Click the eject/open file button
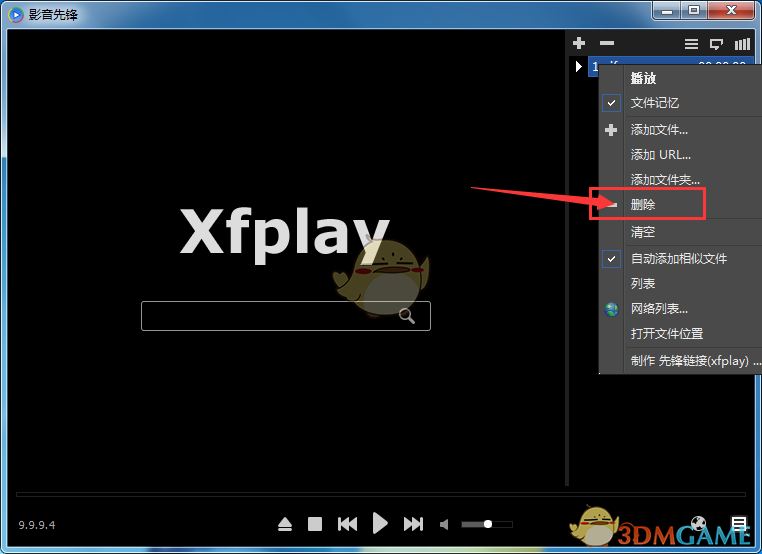The height and width of the screenshot is (554, 762). coord(285,524)
